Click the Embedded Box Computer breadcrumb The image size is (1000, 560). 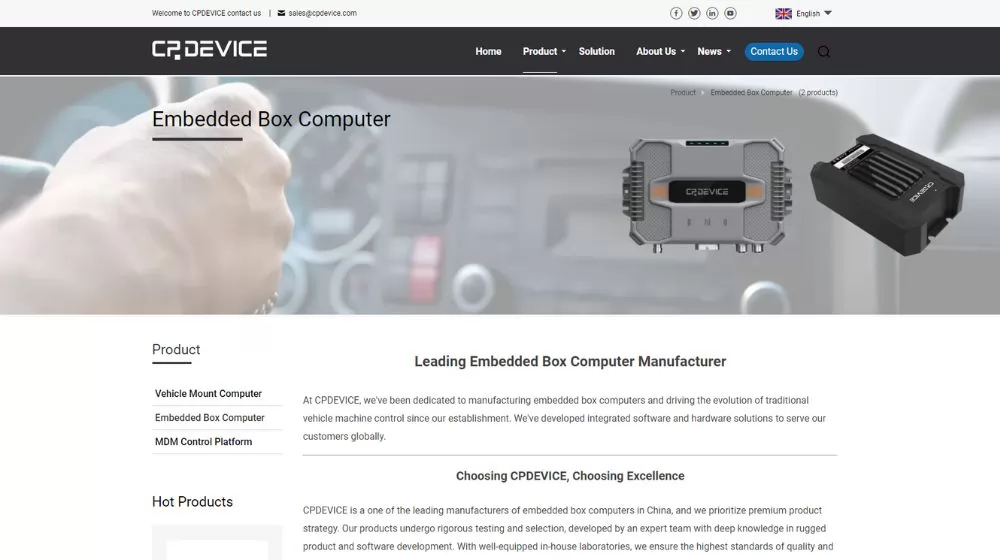coord(751,92)
